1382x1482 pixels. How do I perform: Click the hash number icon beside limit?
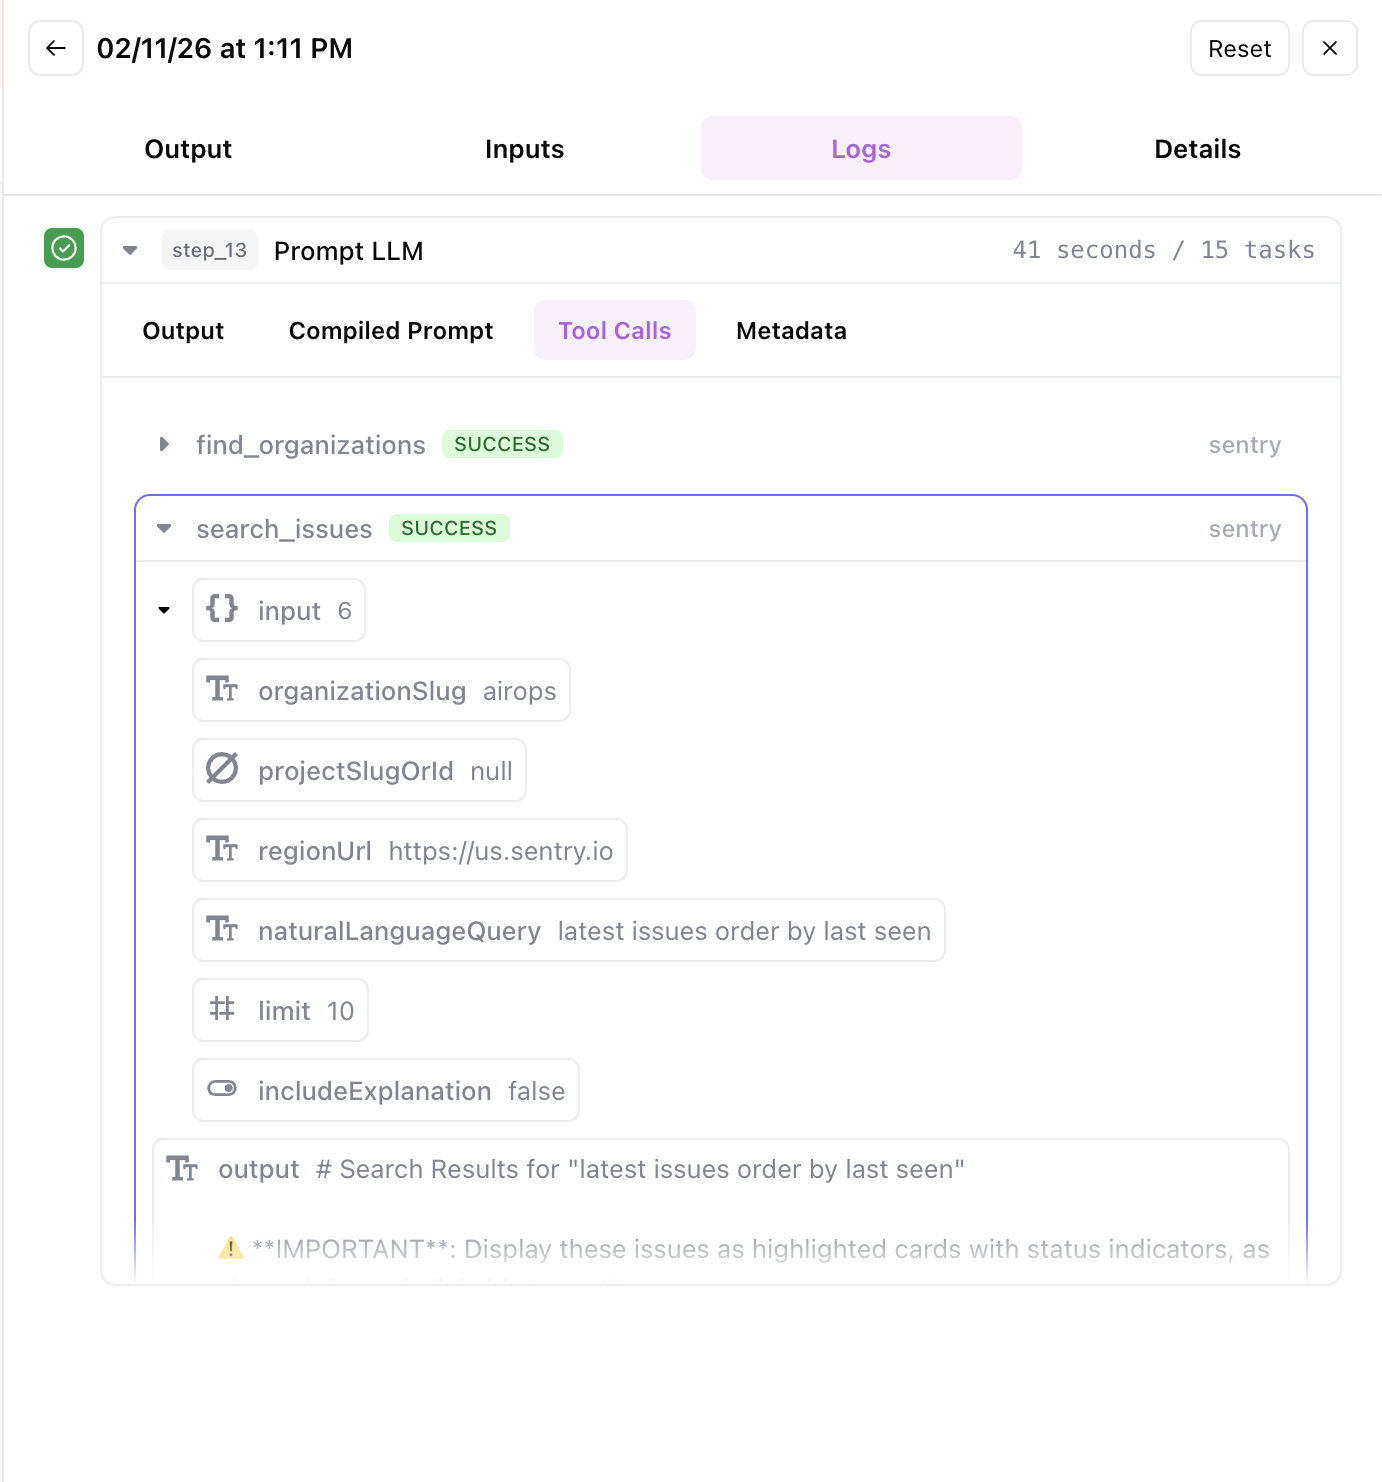coord(222,1009)
